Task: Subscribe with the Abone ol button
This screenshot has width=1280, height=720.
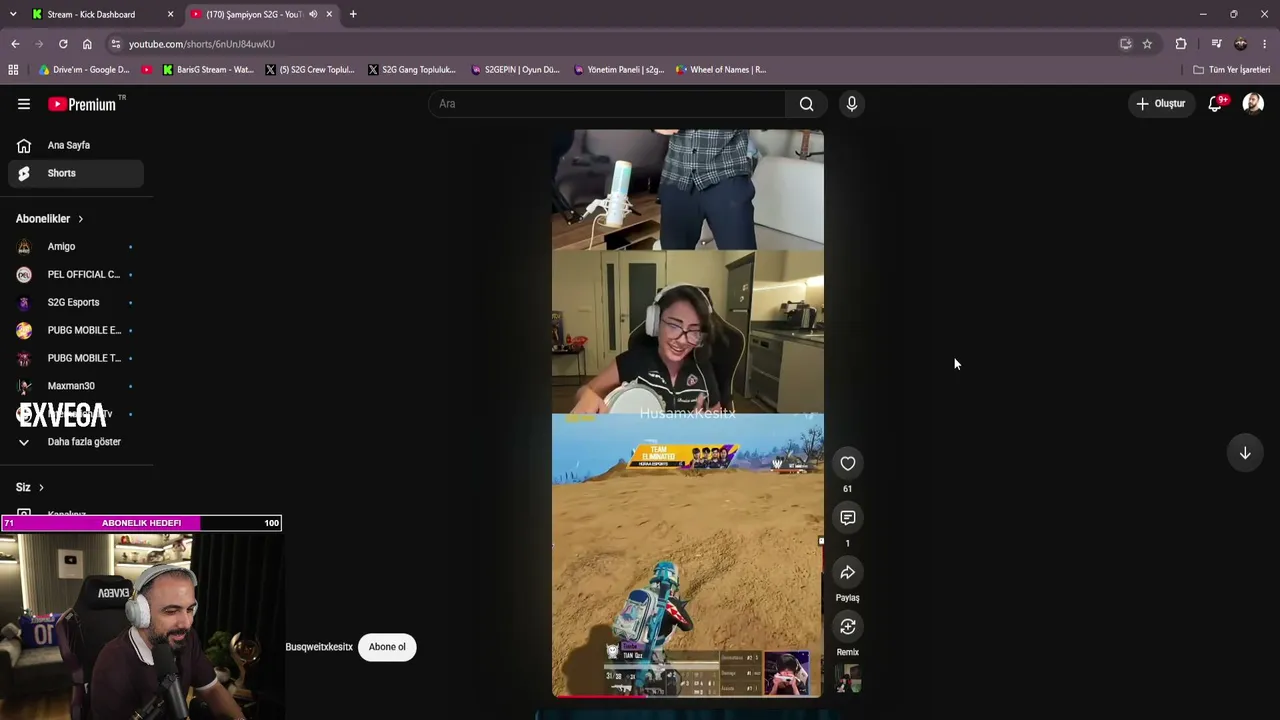Action: tap(387, 647)
